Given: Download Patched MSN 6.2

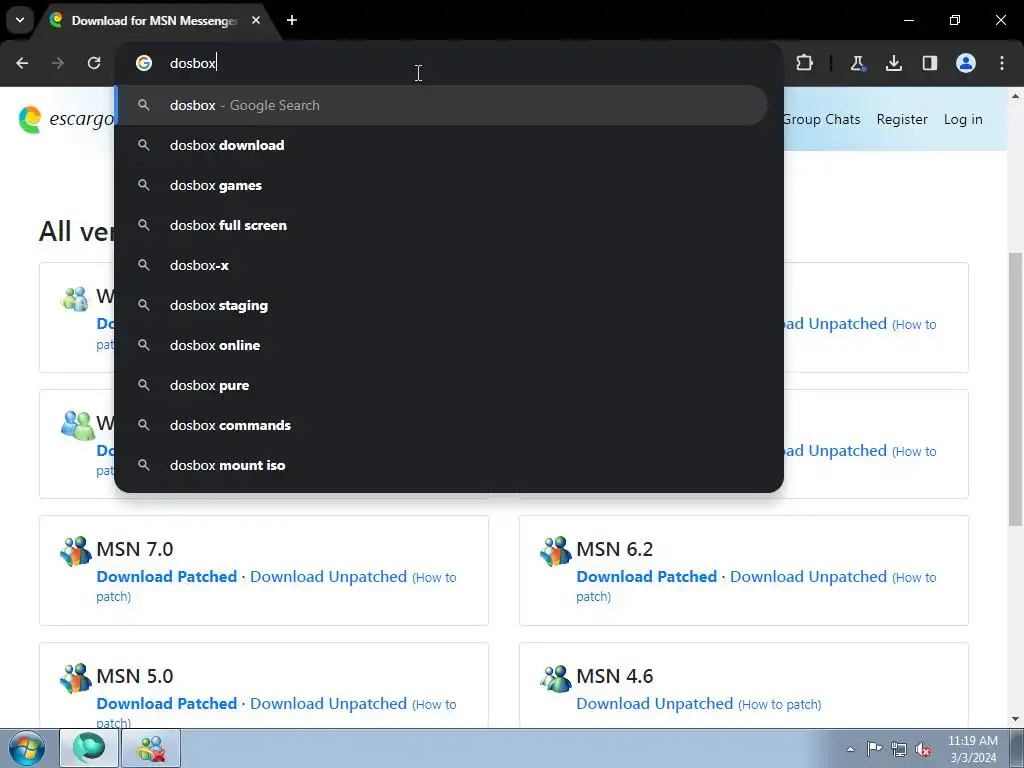Looking at the screenshot, I should [x=647, y=577].
